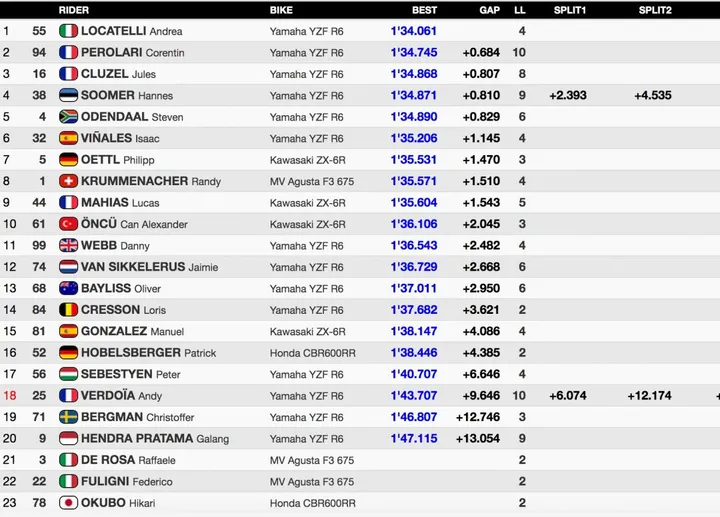
Task: Click best lap time 1'34.061
Action: click(x=413, y=31)
